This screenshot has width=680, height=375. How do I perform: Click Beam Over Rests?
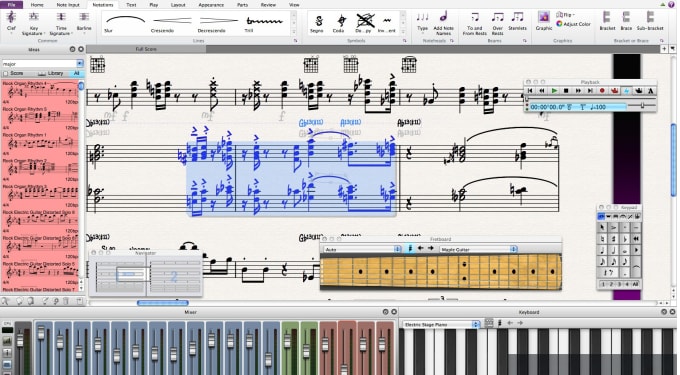[x=497, y=24]
